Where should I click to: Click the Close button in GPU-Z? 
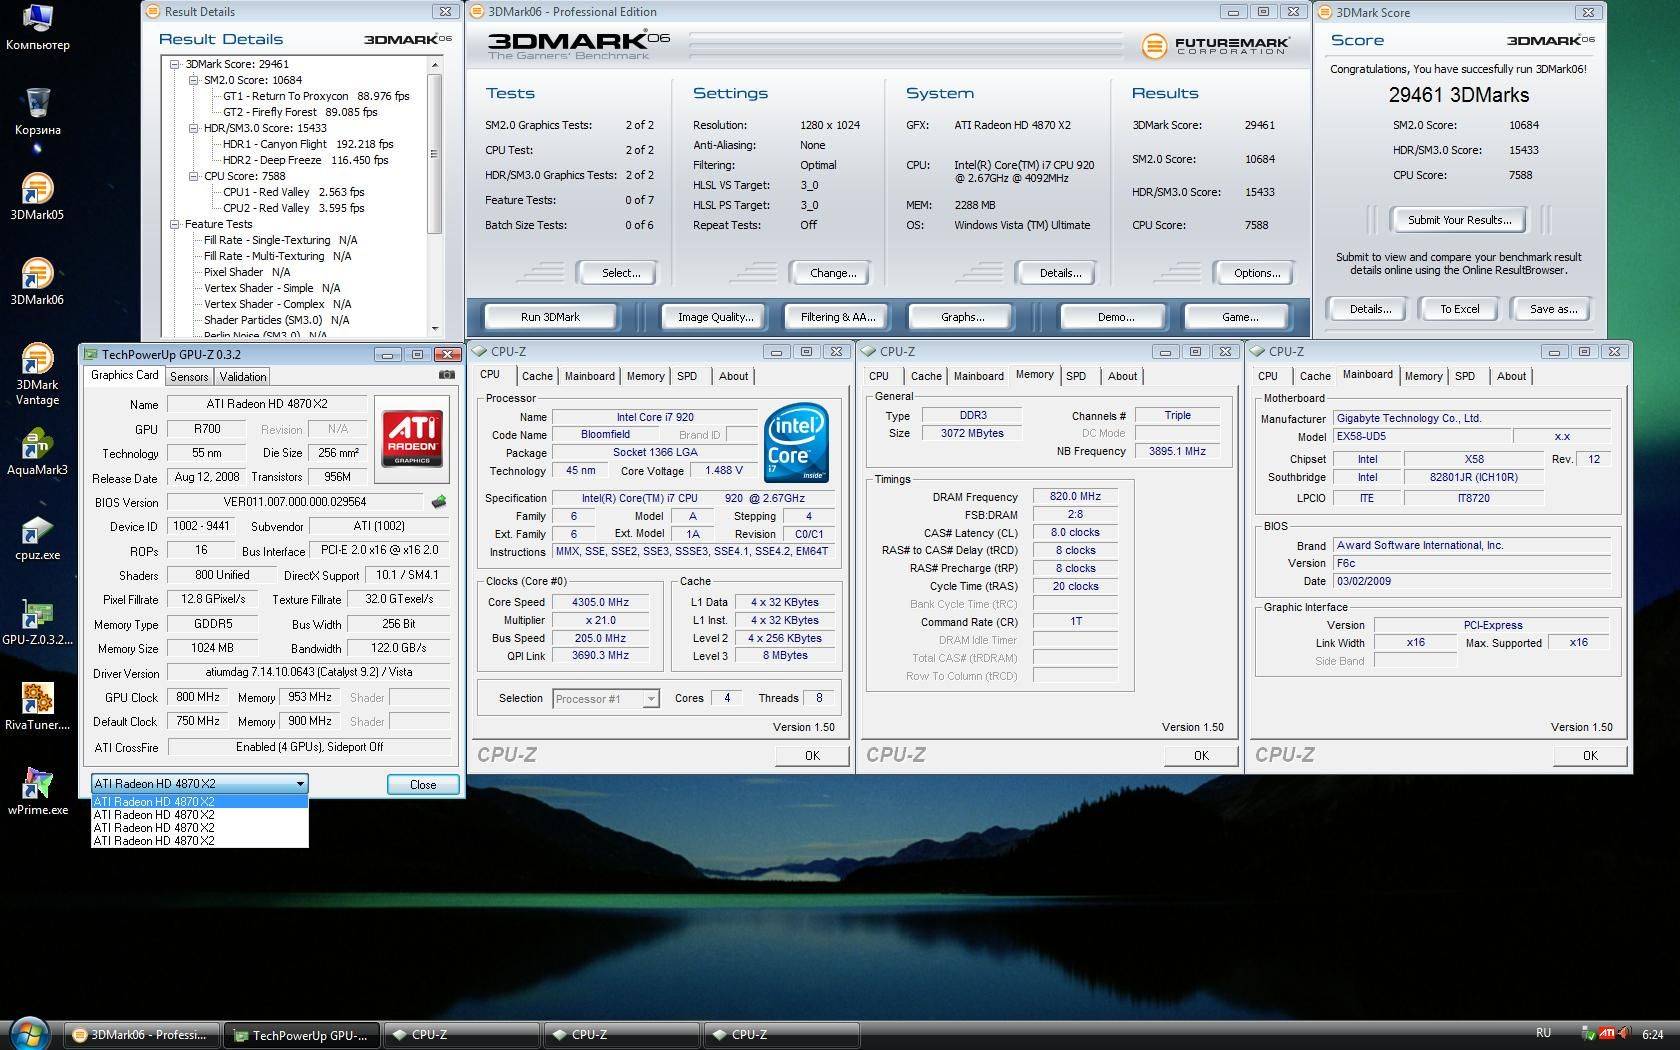pyautogui.click(x=423, y=785)
